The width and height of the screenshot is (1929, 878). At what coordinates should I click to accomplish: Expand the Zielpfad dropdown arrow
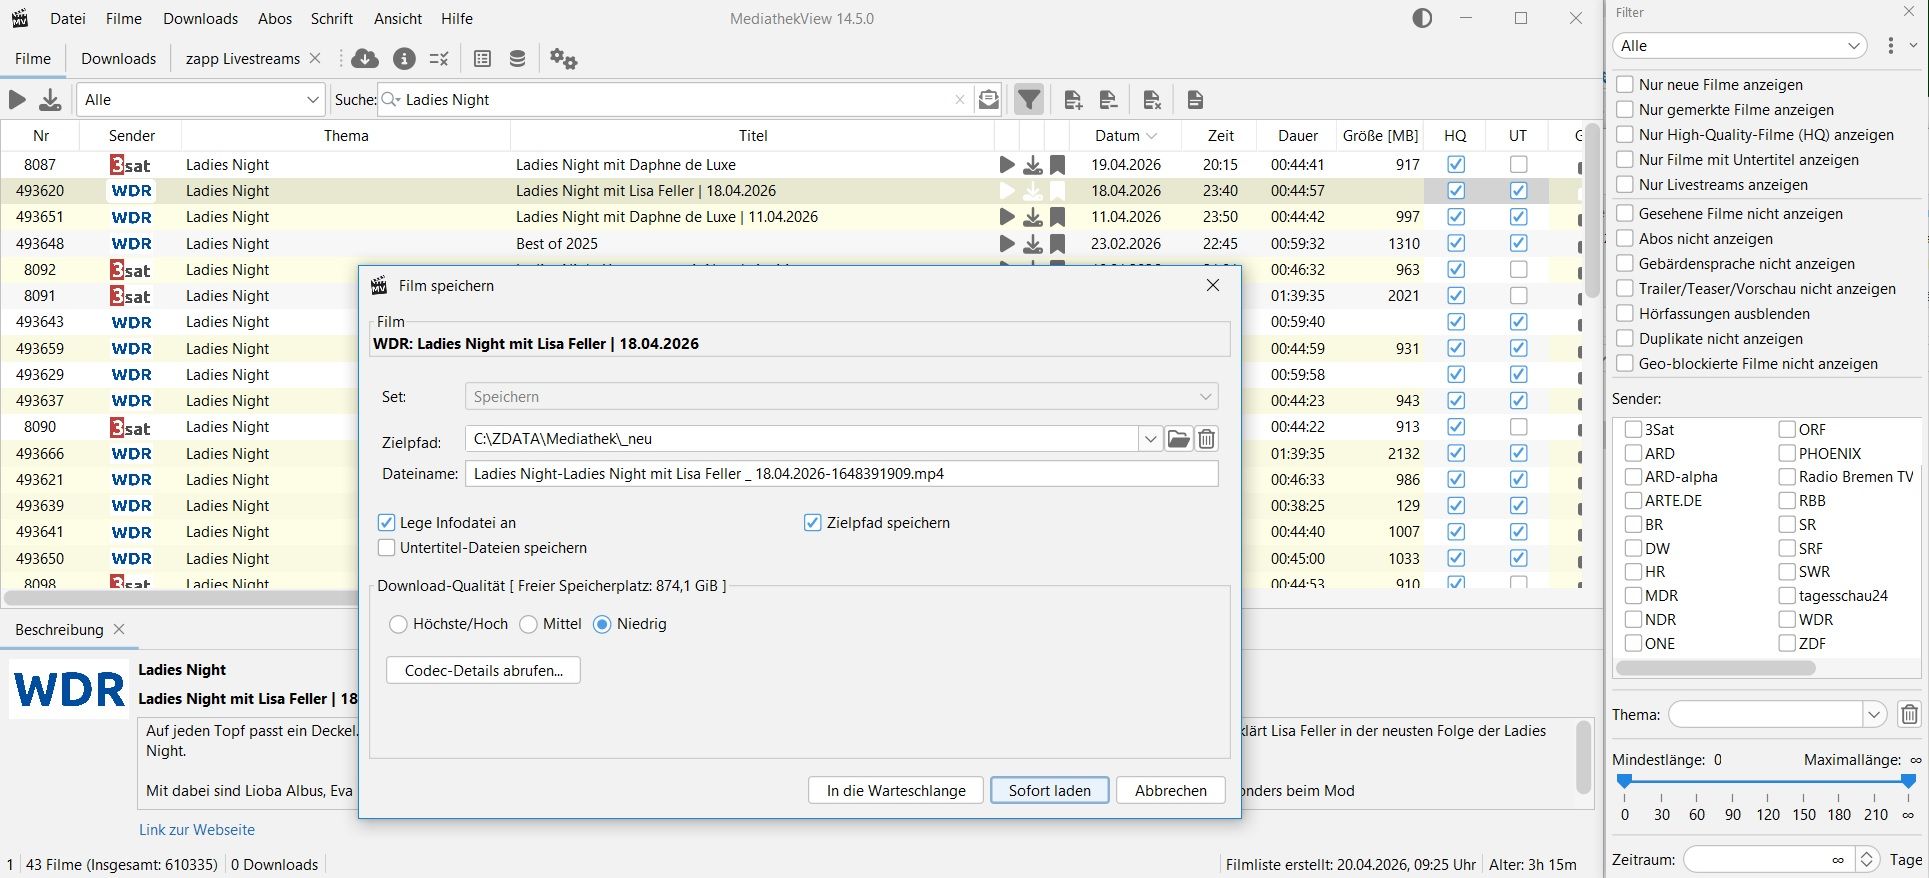coord(1150,439)
